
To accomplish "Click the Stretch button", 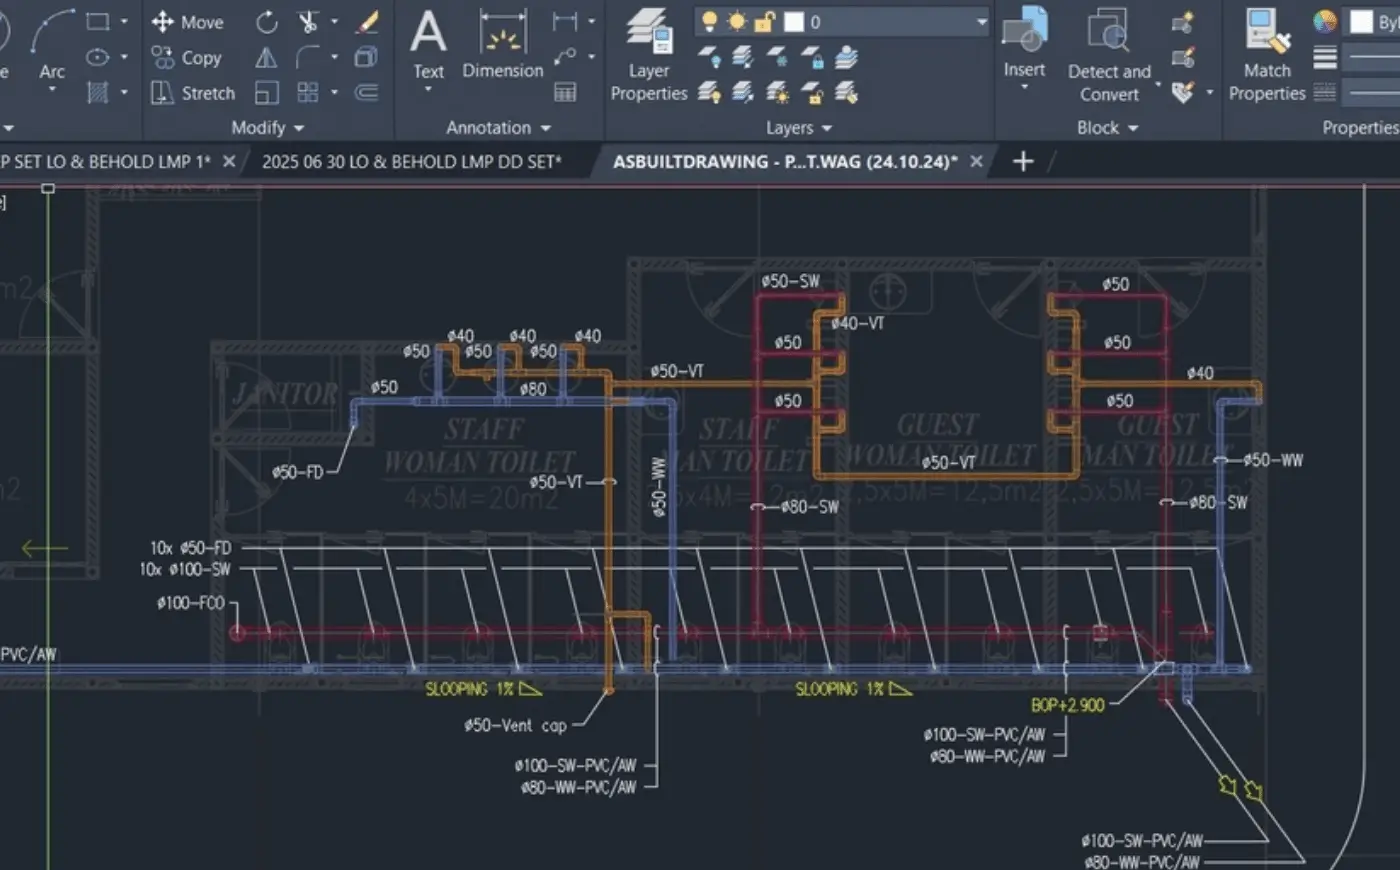I will [194, 93].
